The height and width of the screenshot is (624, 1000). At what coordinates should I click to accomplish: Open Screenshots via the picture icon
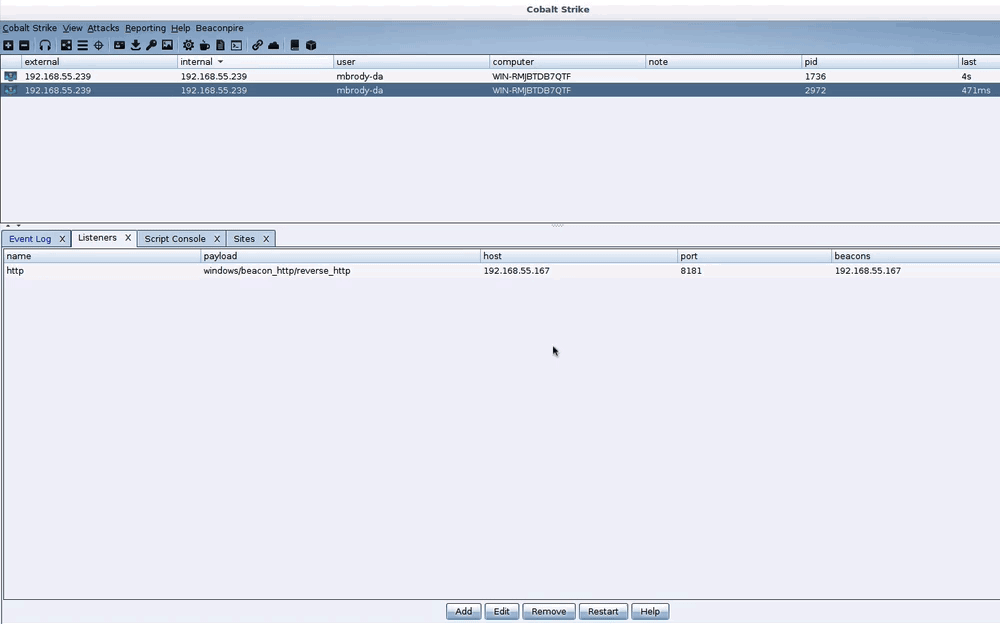point(167,45)
